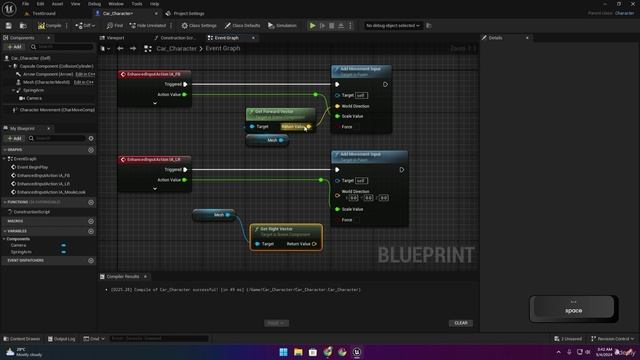Viewport: 640px width, 360px height.
Task: Open the Output Log
Action: tap(62, 339)
